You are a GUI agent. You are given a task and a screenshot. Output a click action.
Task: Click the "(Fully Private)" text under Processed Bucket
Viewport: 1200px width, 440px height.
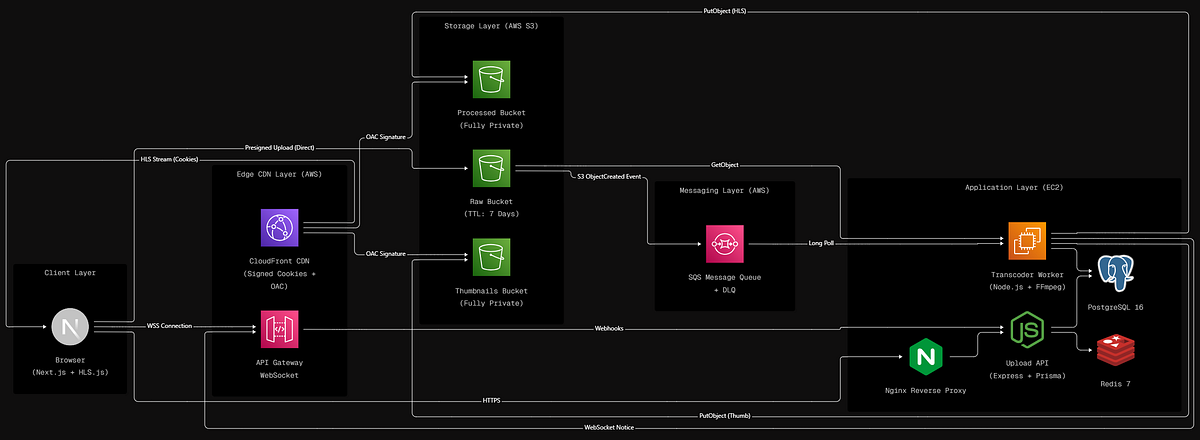click(x=491, y=126)
